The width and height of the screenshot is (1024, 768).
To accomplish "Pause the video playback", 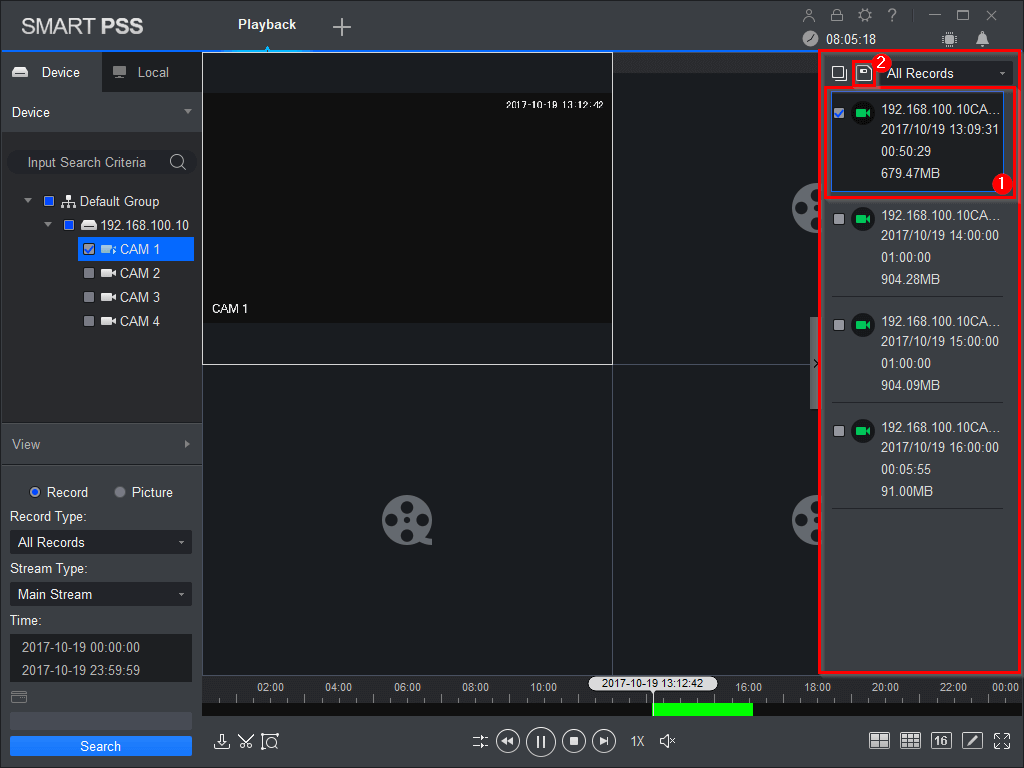I will coord(540,741).
